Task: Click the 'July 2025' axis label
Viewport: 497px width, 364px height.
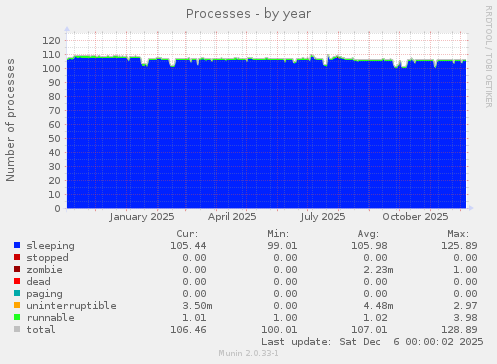Action: click(323, 217)
